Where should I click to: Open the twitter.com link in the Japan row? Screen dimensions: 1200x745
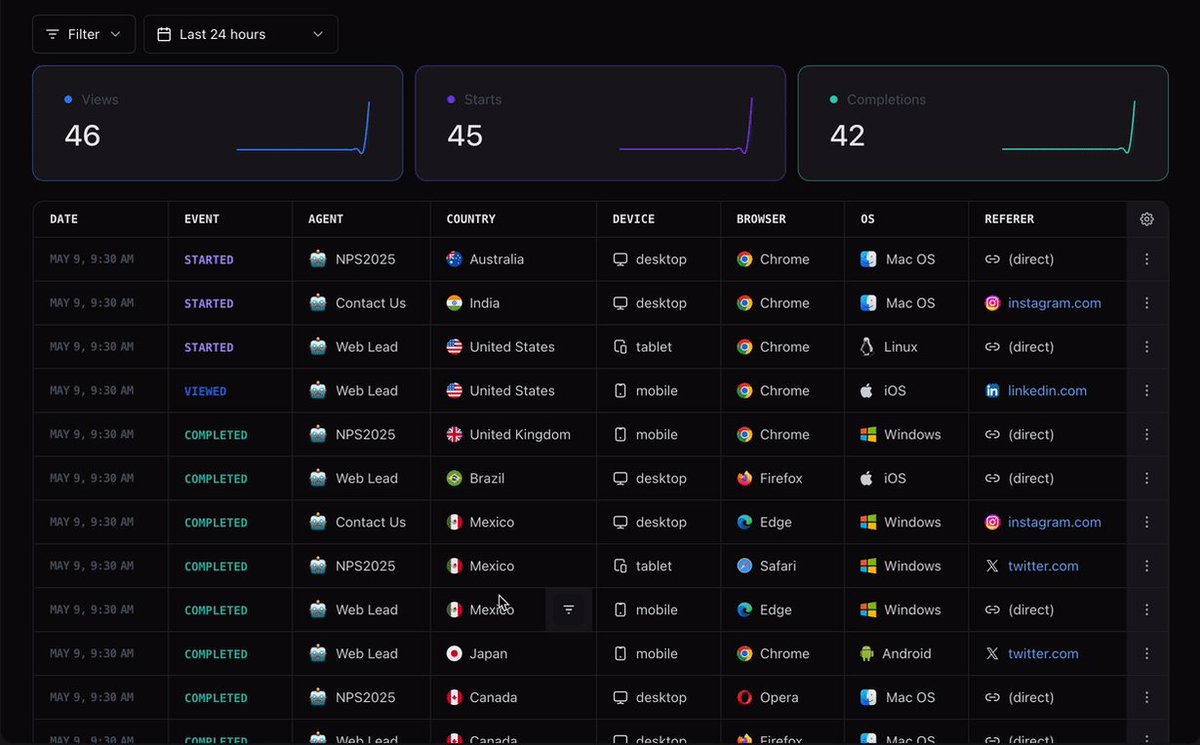click(x=1043, y=654)
